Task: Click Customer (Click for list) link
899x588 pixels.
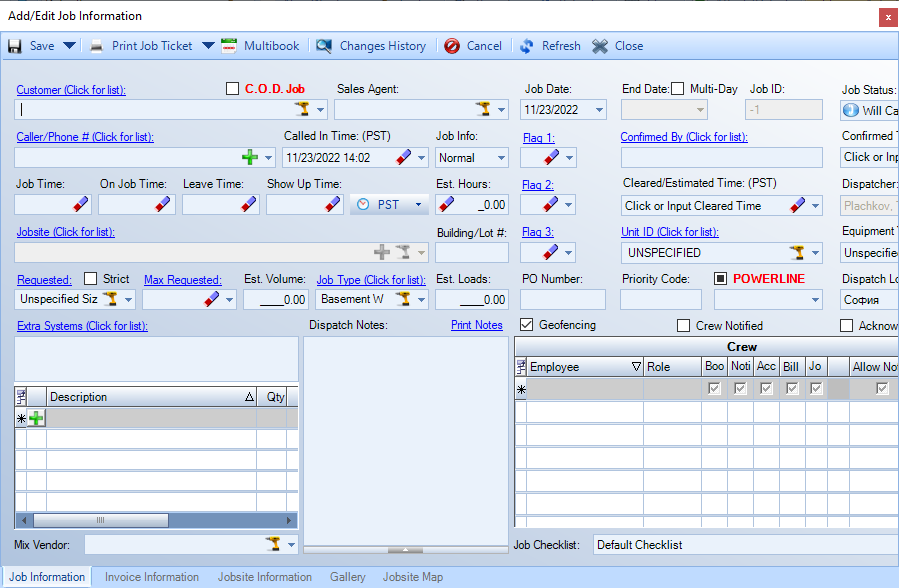Action: pyautogui.click(x=71, y=90)
